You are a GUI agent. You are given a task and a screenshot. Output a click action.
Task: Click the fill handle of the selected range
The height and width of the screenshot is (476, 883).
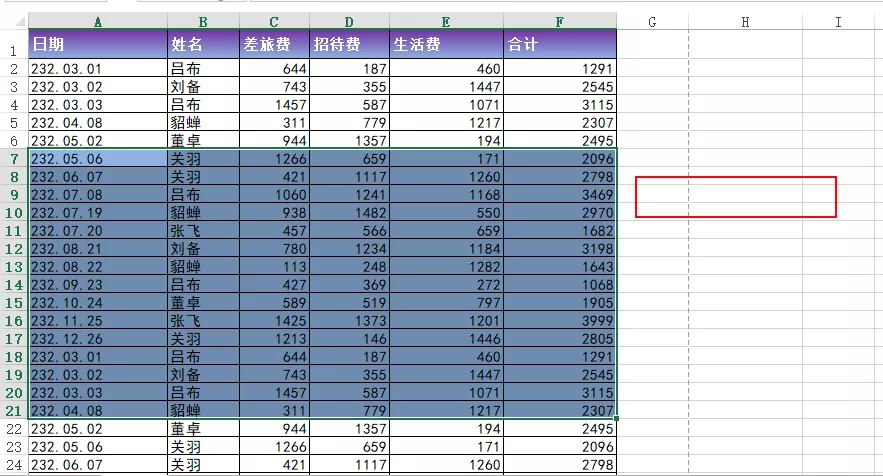point(617,419)
